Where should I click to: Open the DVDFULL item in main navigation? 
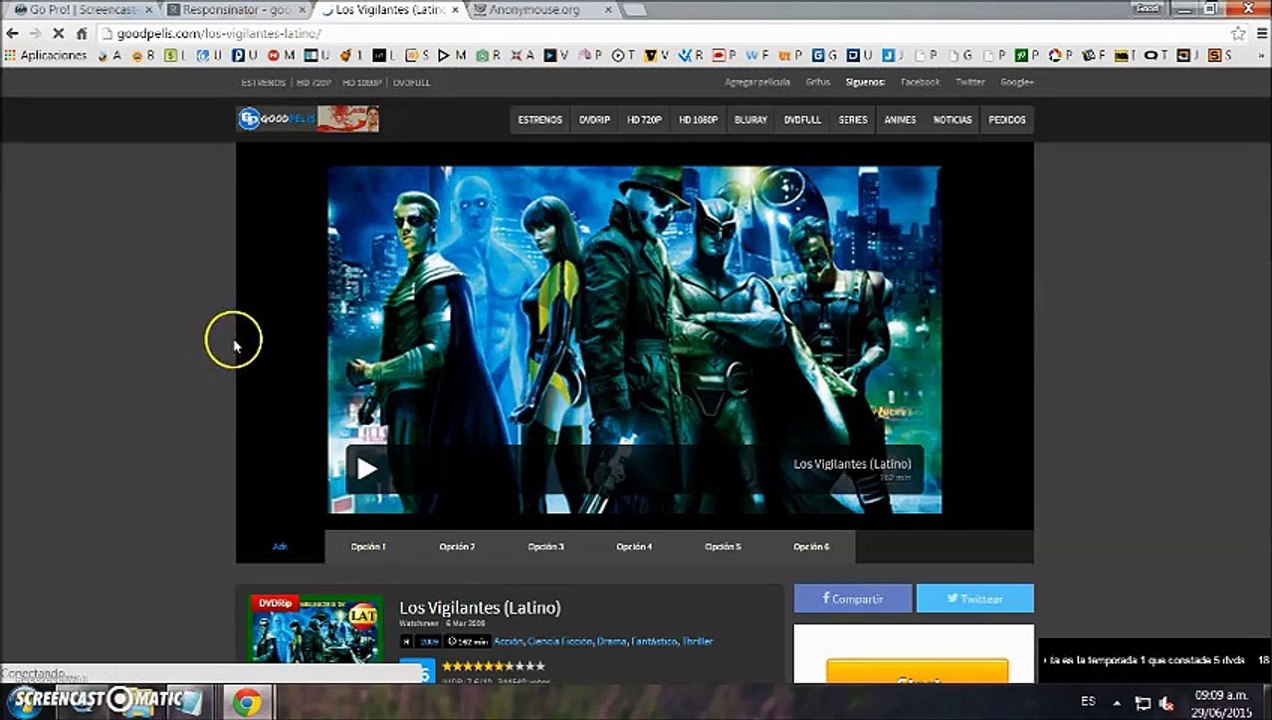802,120
